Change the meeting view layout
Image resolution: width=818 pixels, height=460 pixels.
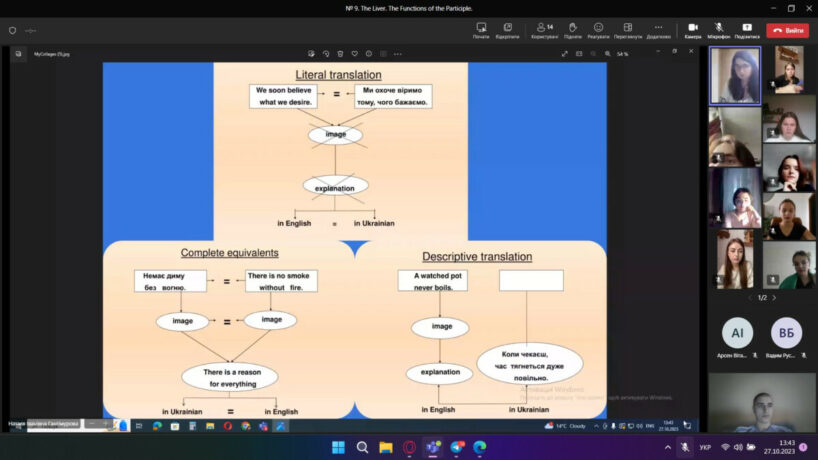627,30
